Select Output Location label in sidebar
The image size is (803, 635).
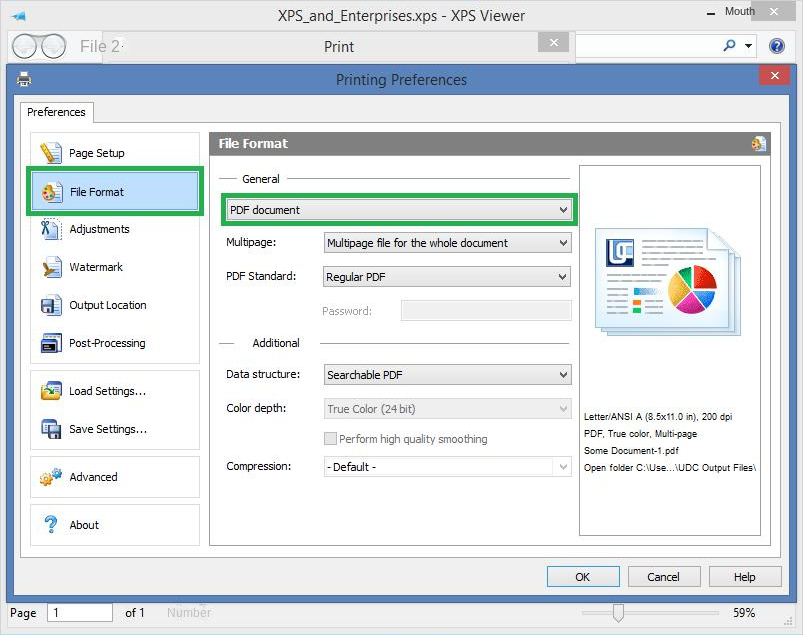coord(108,305)
